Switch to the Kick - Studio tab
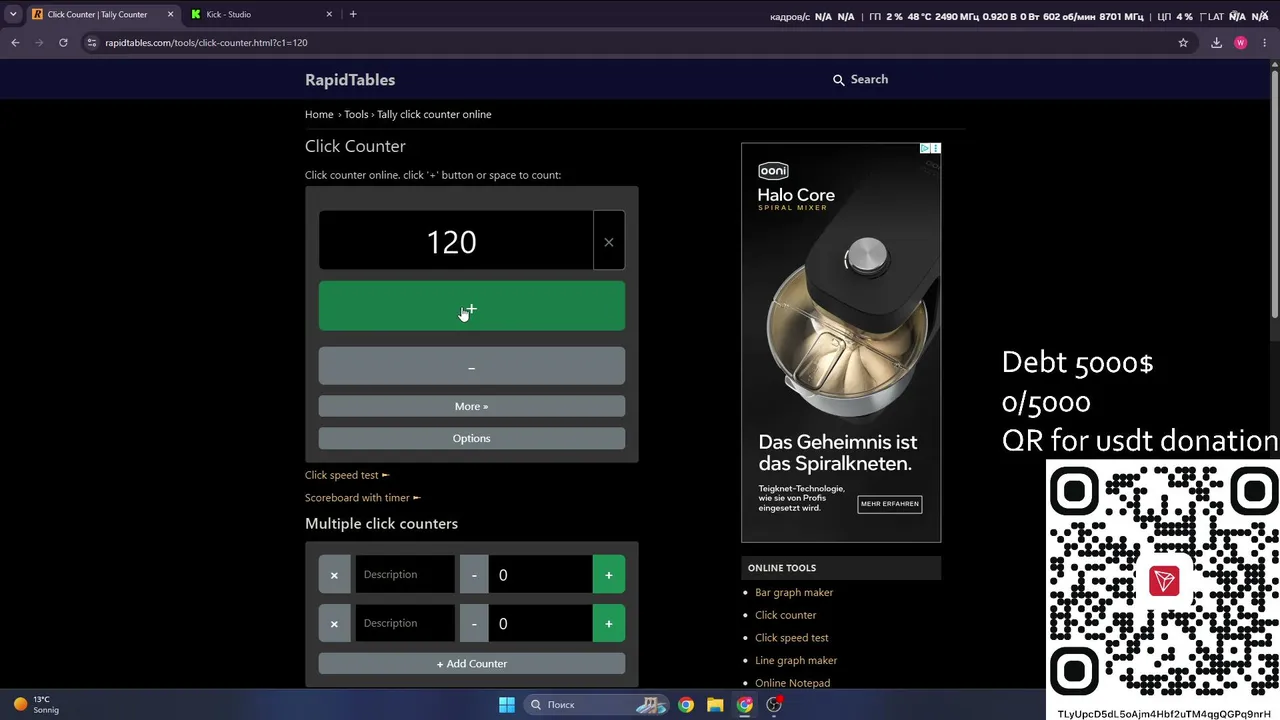Image resolution: width=1280 pixels, height=720 pixels. 260,14
